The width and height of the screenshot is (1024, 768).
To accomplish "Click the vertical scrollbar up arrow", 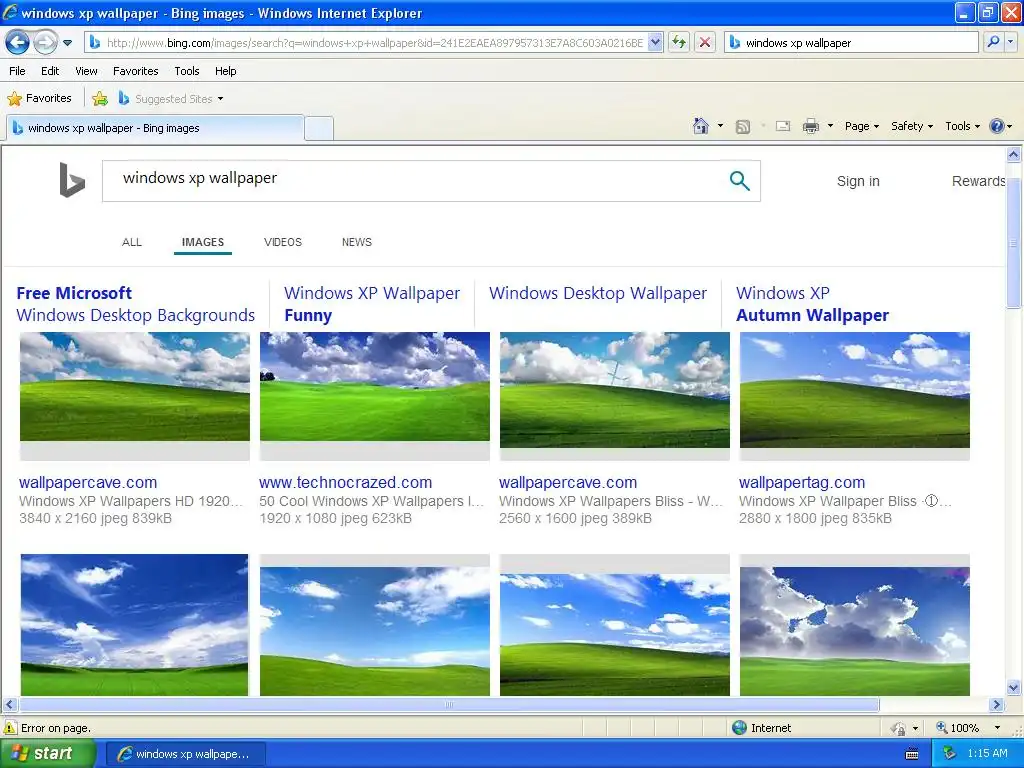I will coord(1014,155).
